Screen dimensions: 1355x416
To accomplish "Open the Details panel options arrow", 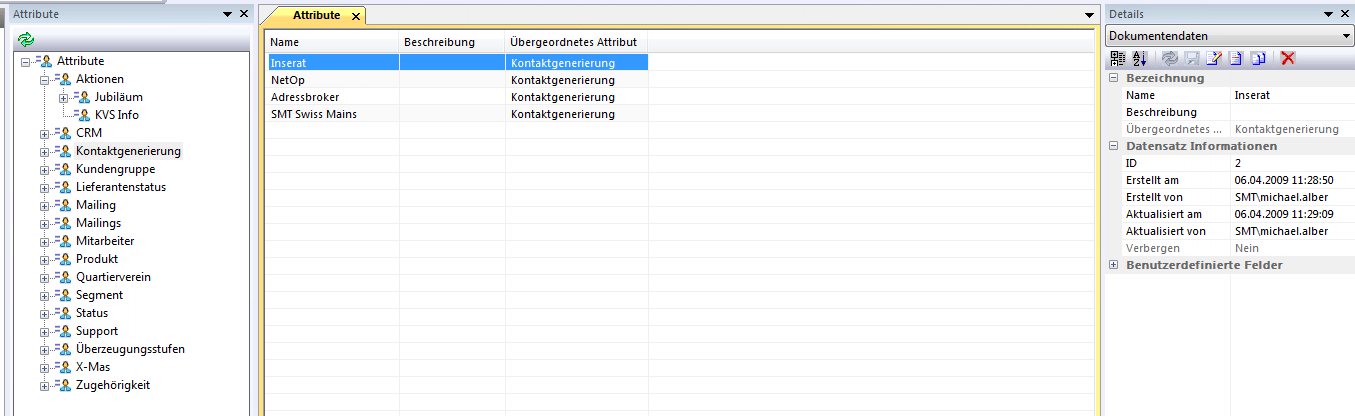I will pos(1329,14).
